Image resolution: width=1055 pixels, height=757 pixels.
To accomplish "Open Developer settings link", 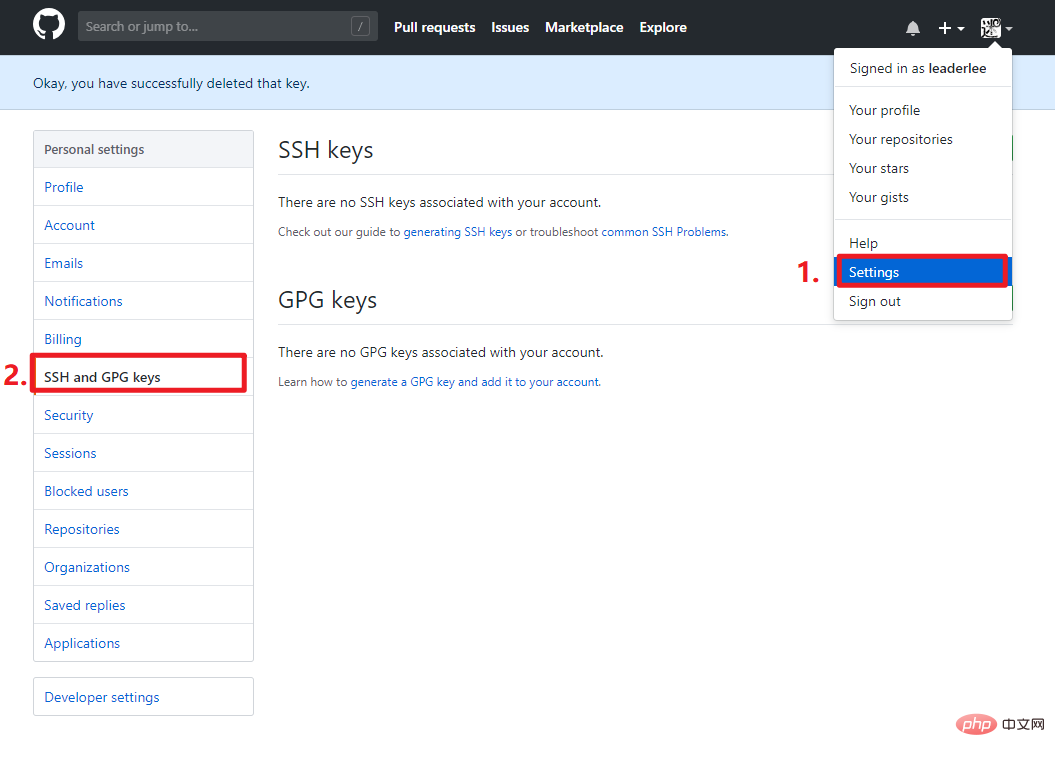I will click(102, 697).
